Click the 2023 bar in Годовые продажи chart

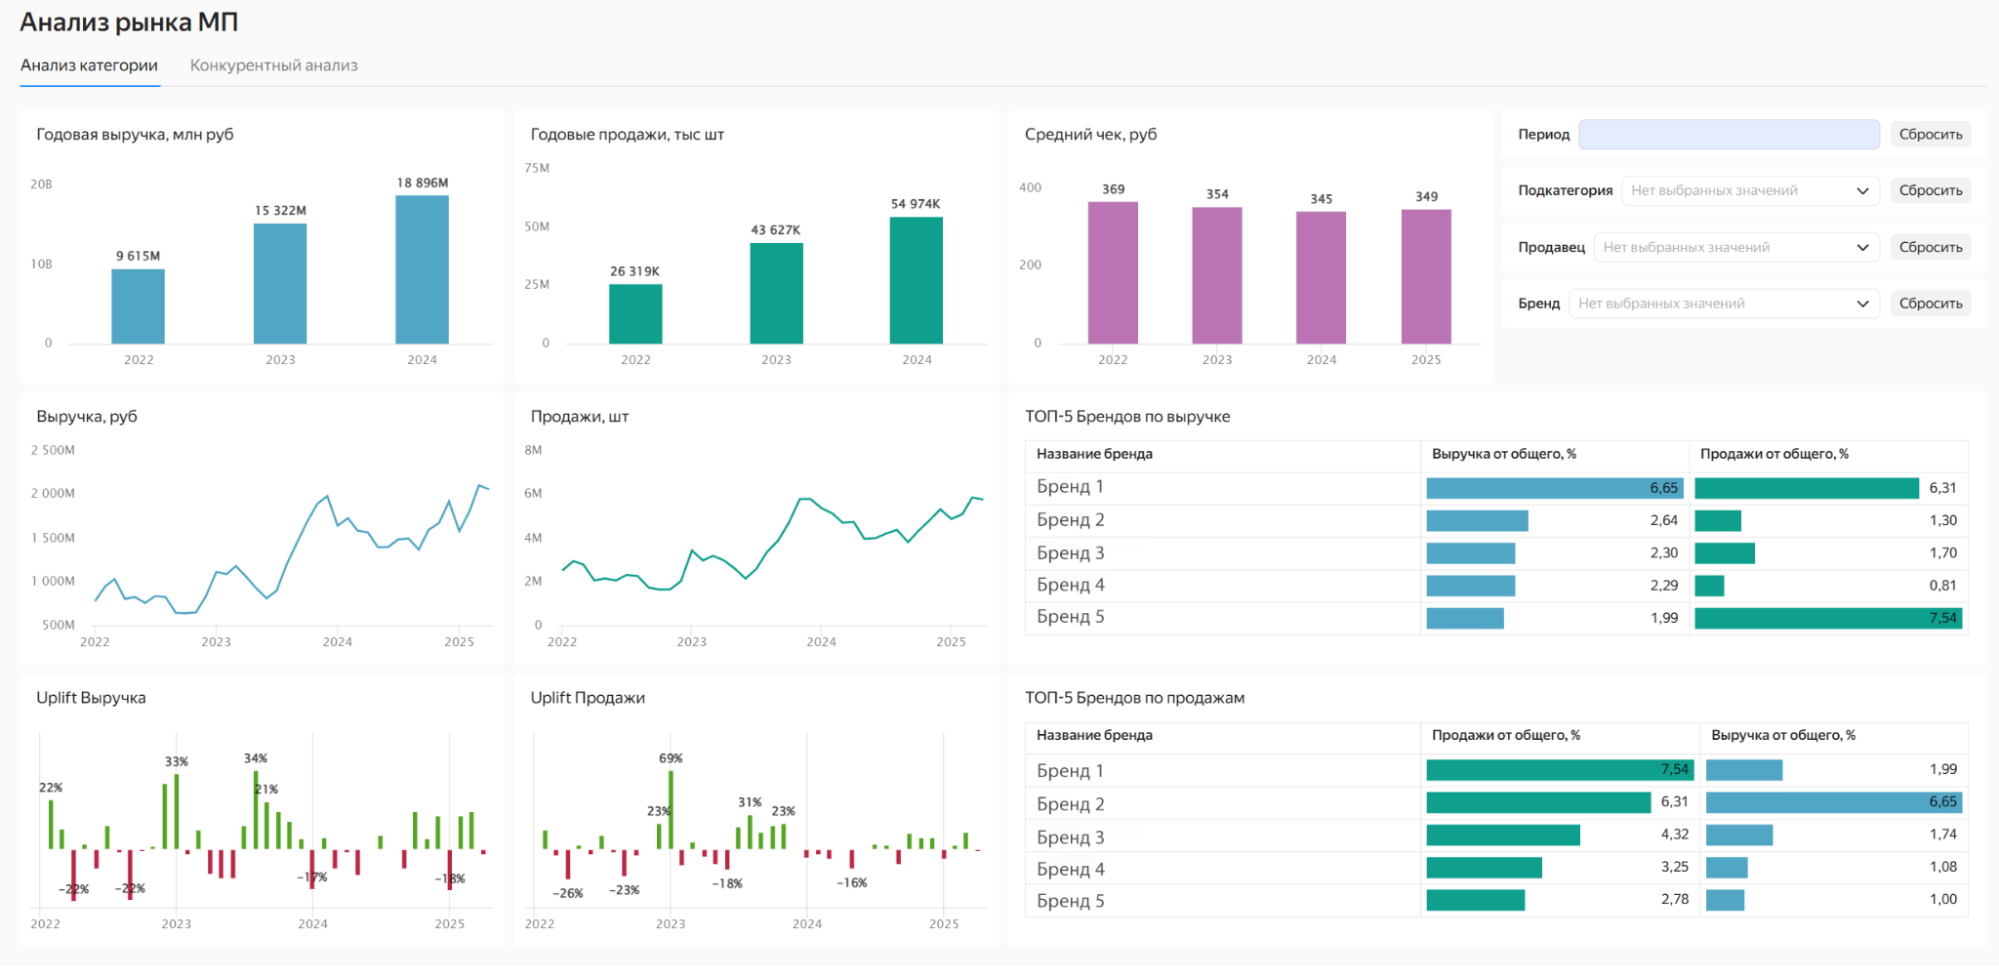point(776,293)
